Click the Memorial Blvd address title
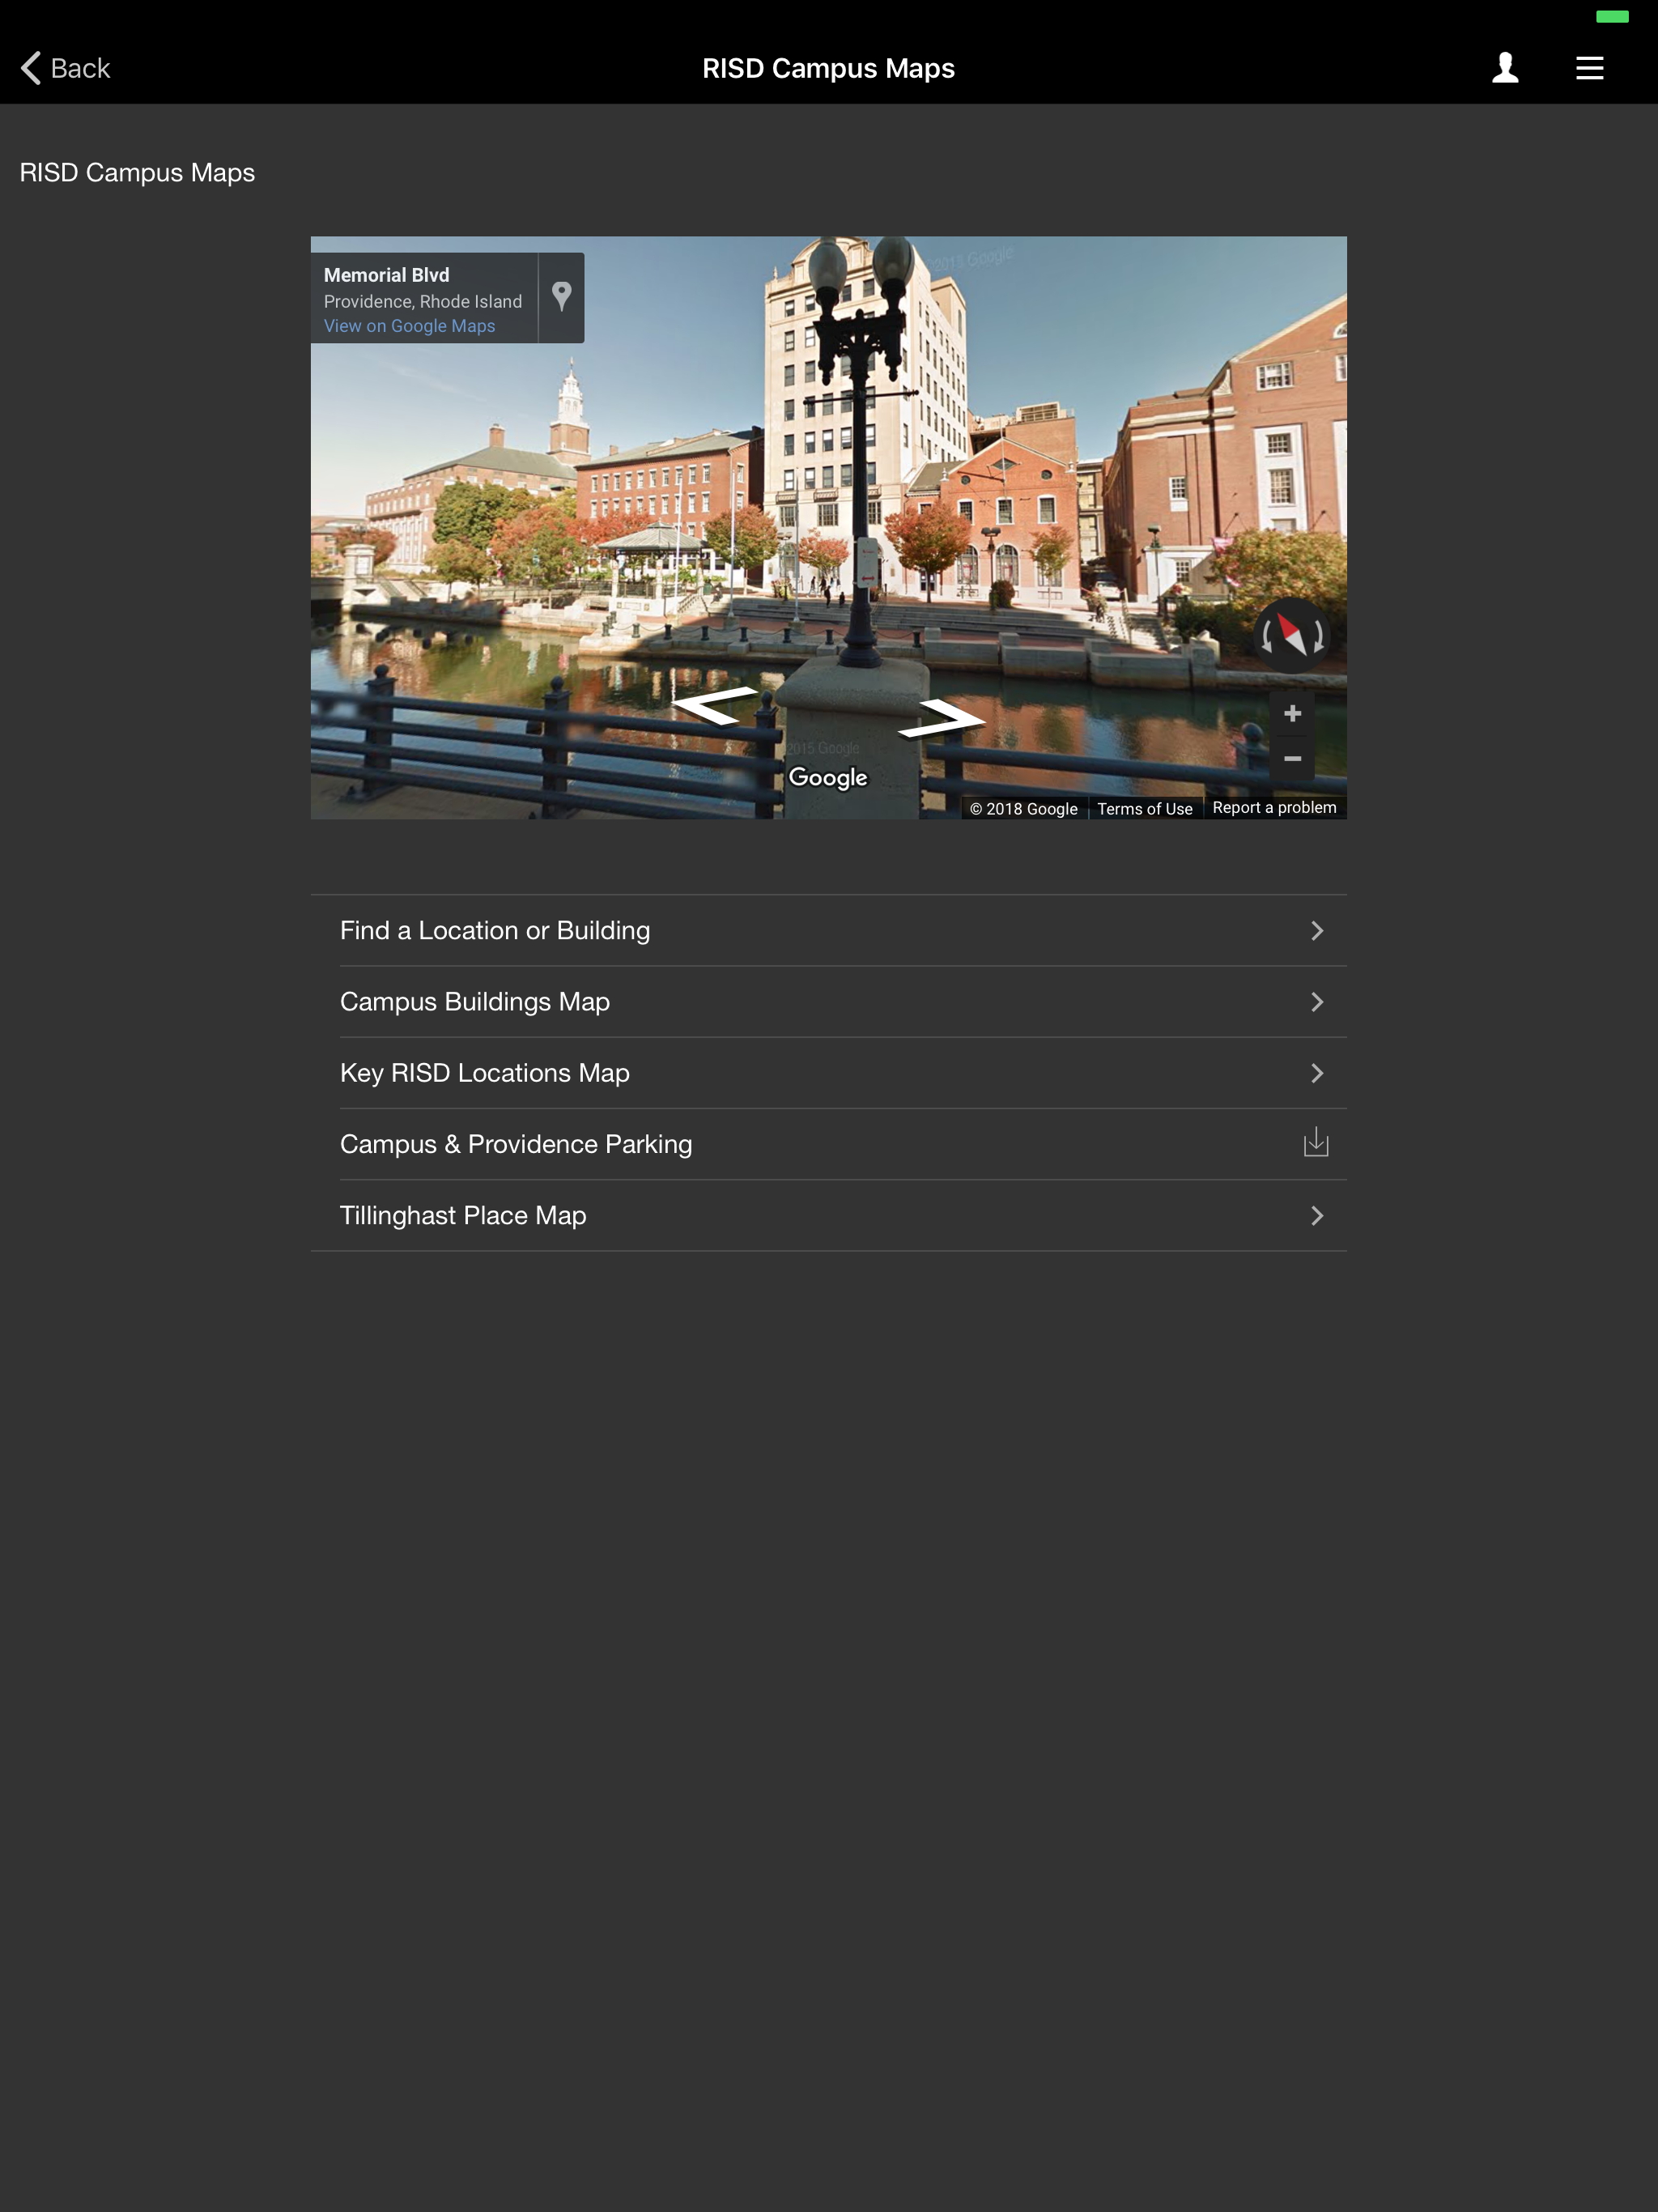Screen dimensions: 1658x2212 tap(386, 275)
